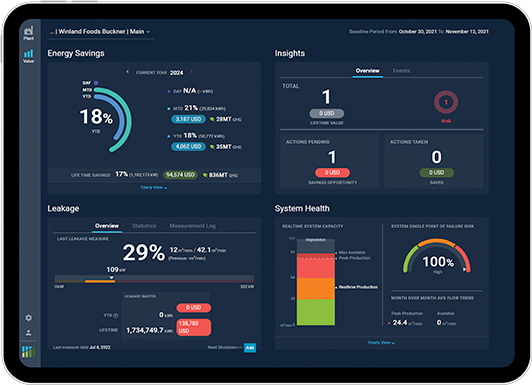Expand System Health Yearly View
532x385 pixels.
click(381, 343)
